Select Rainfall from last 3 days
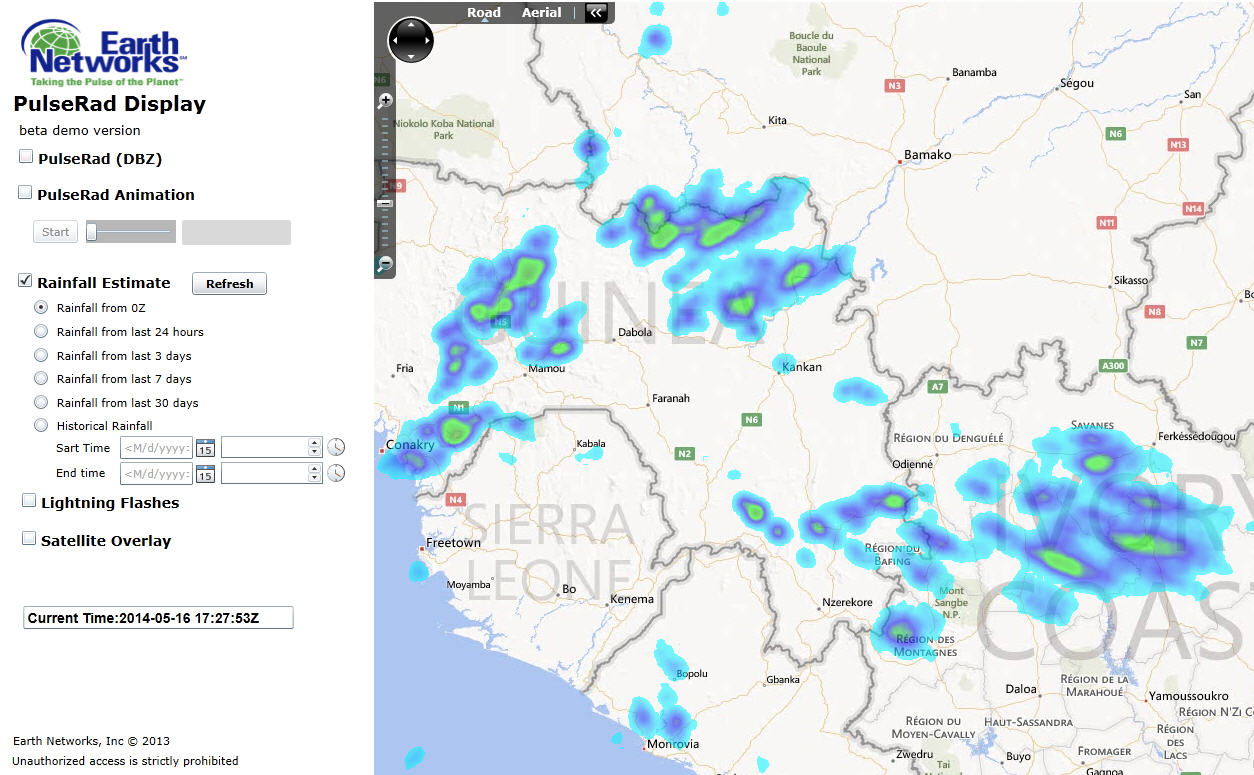 click(x=41, y=355)
